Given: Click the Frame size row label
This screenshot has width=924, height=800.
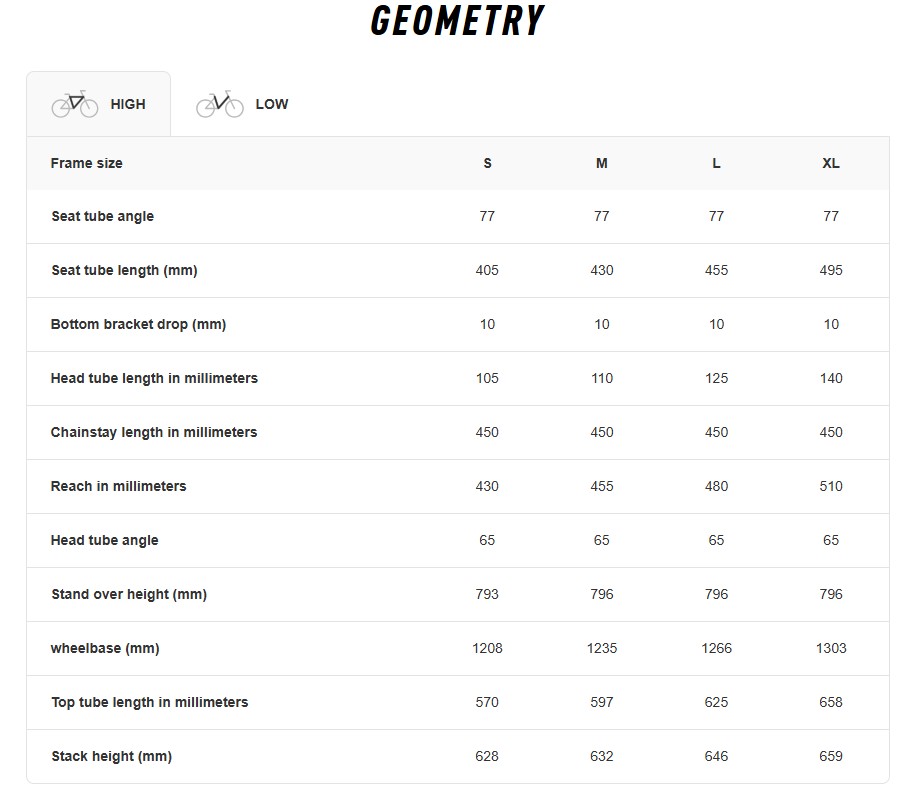Looking at the screenshot, I should click(x=87, y=163).
